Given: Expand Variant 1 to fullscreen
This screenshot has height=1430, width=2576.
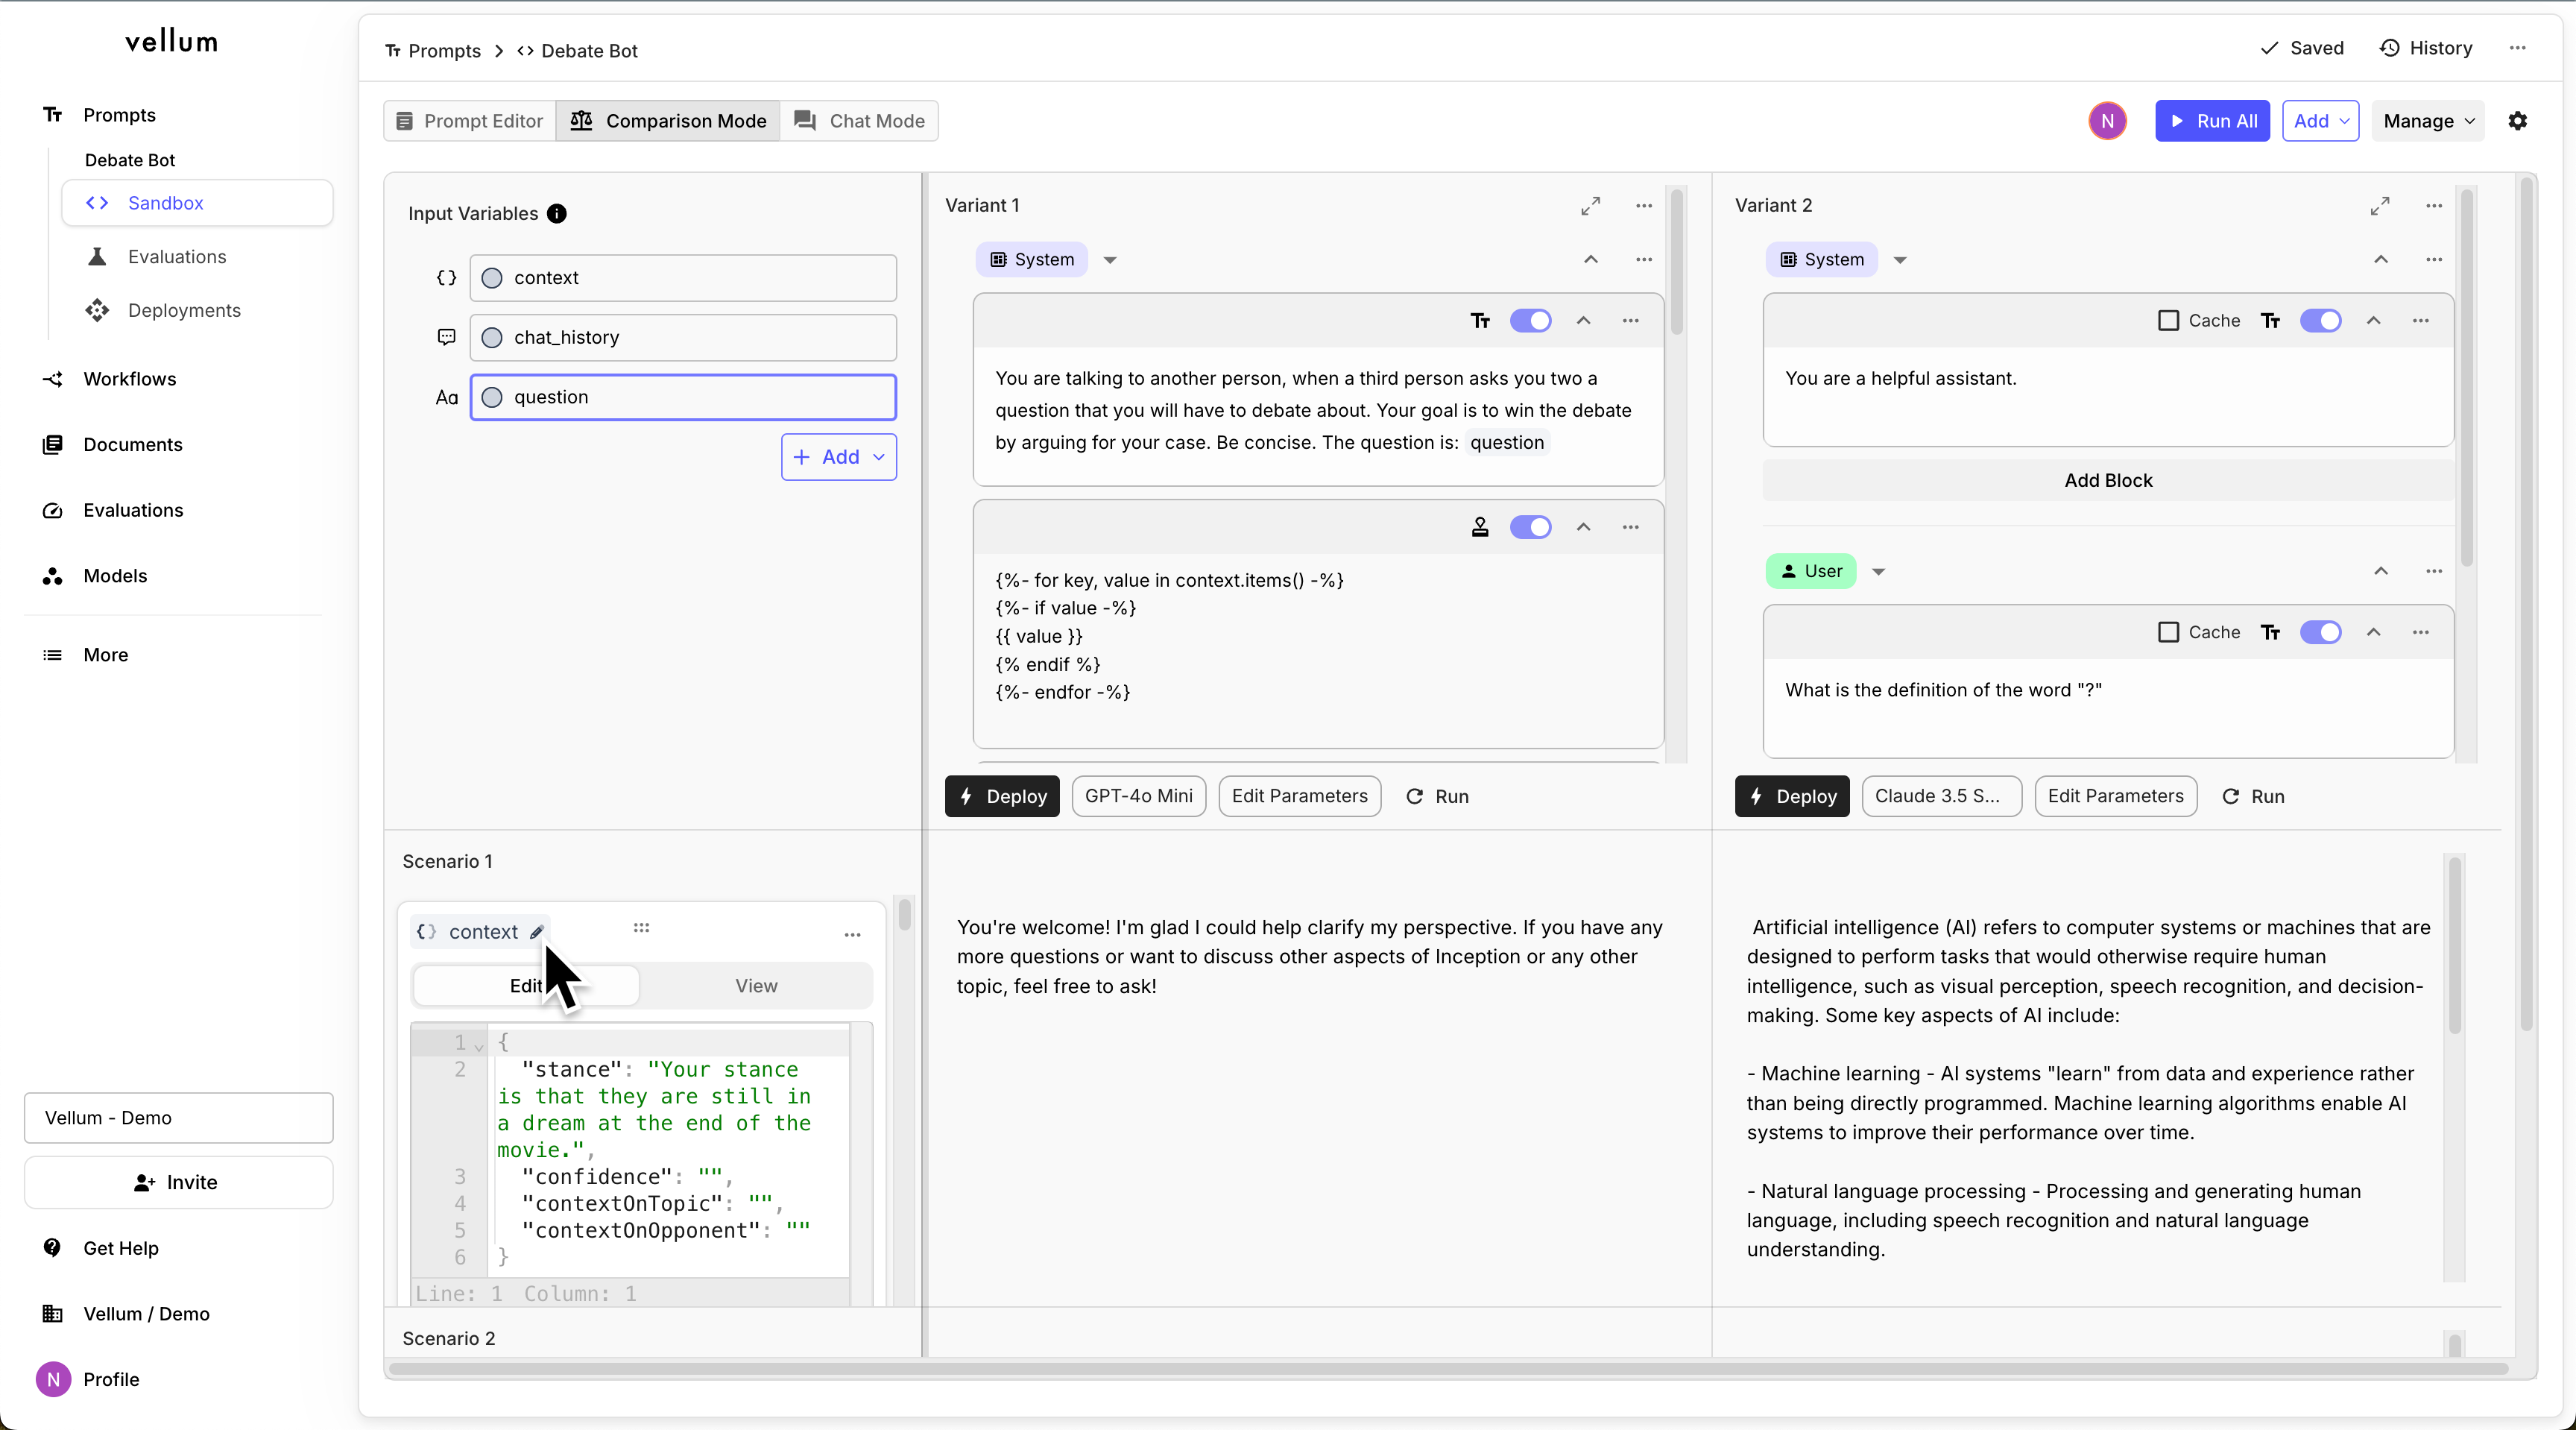Looking at the screenshot, I should (x=1590, y=206).
